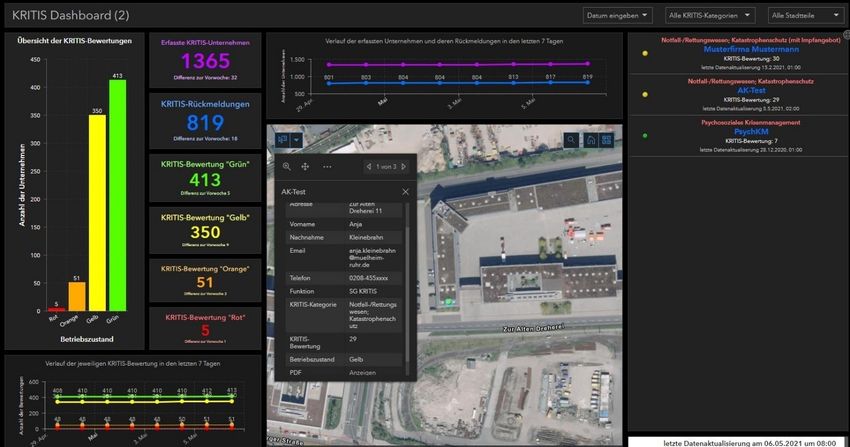Click the green line point labeled 413 in trend chart
Screen dimensions: 850x447
pyautogui.click(x=232, y=396)
